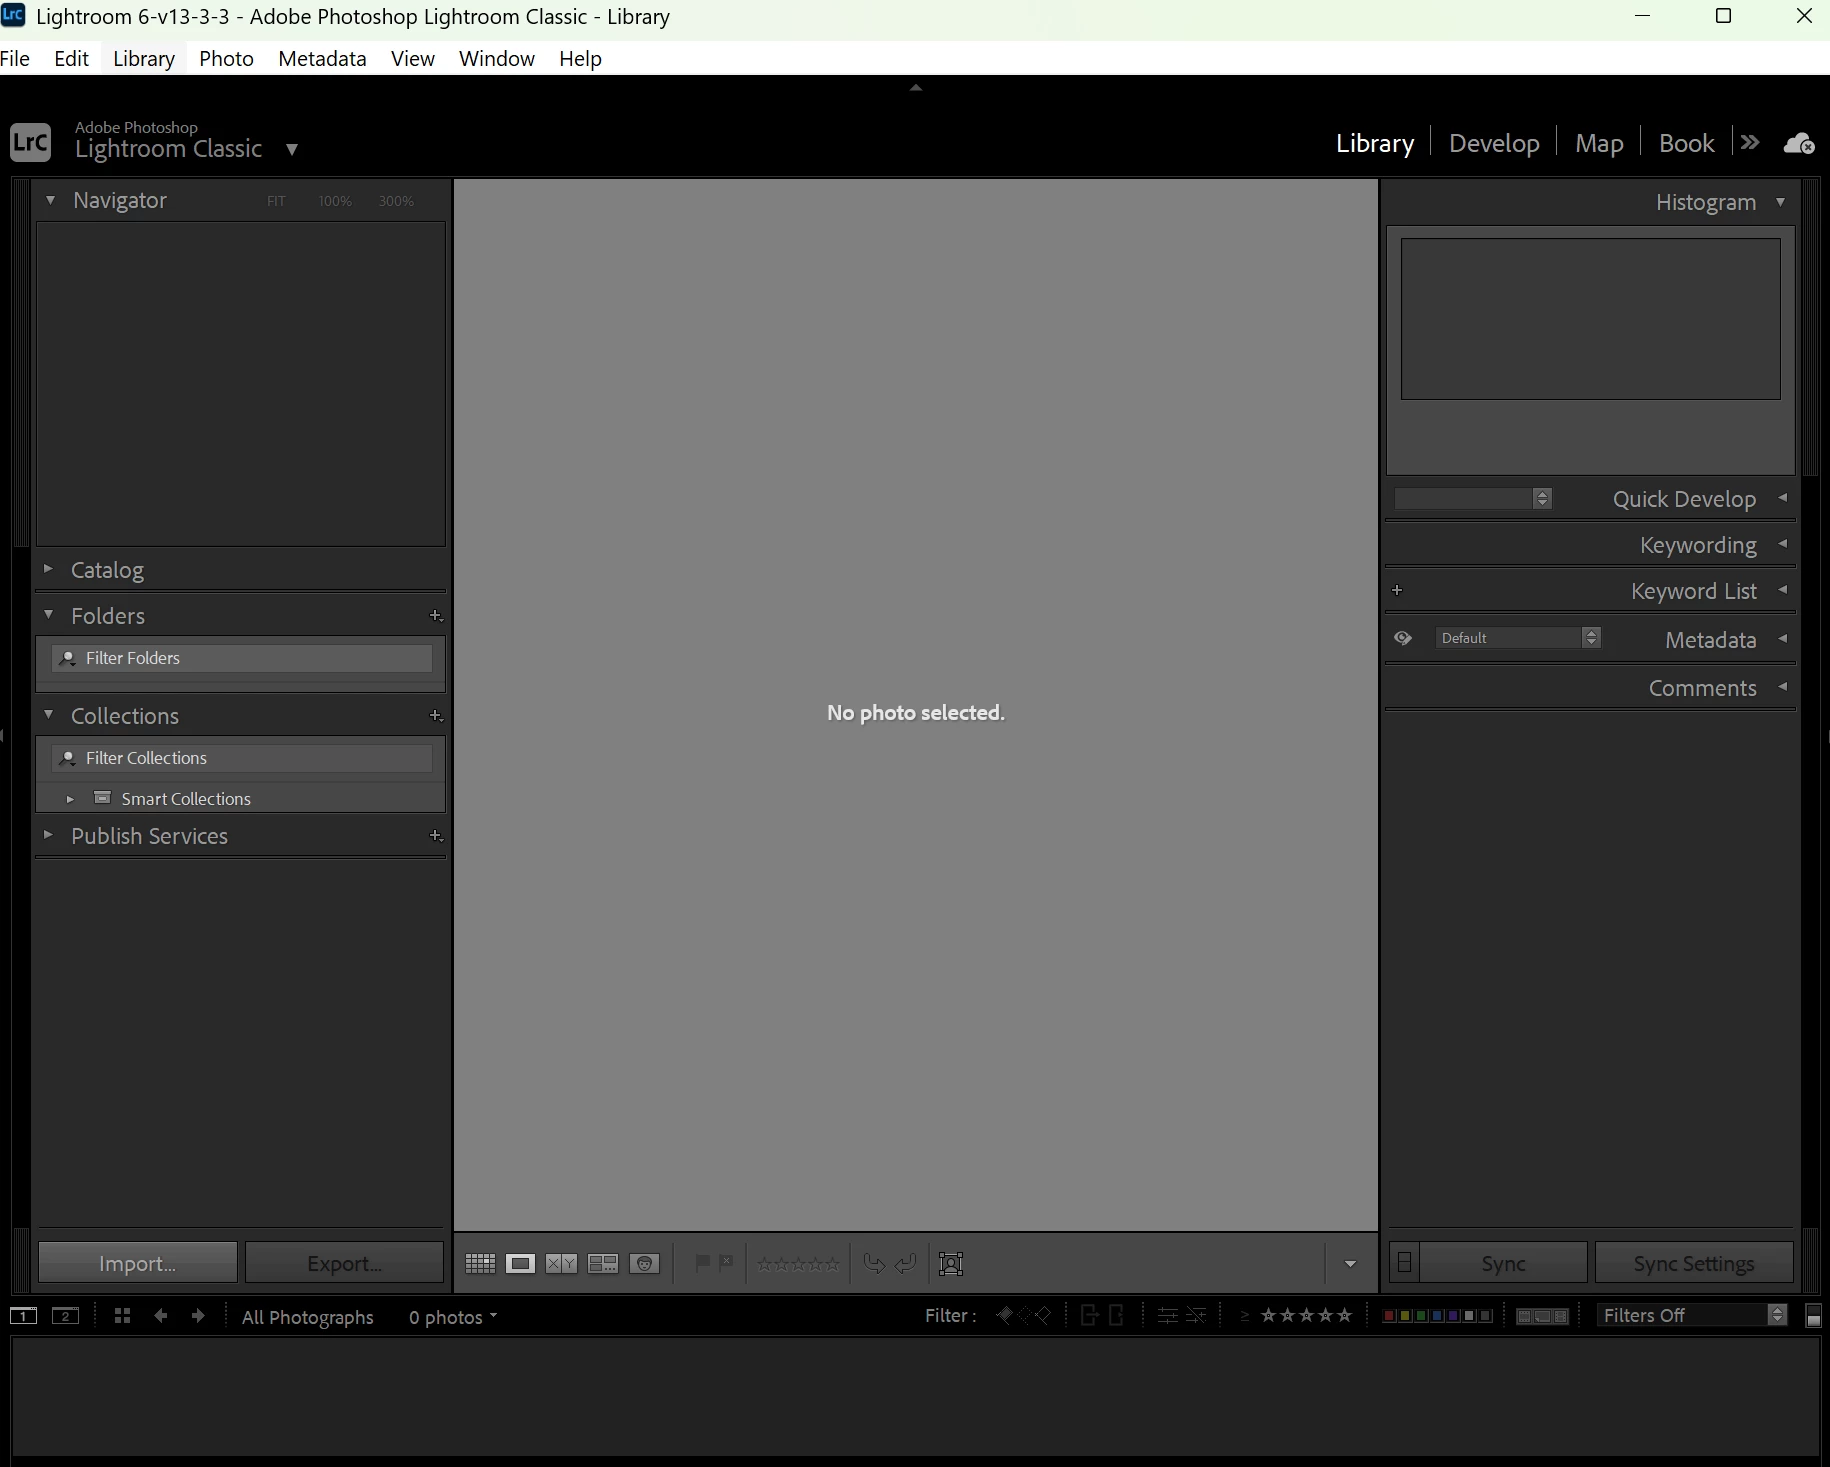This screenshot has width=1830, height=1467.
Task: Open identity plate dropdown arrow
Action: tap(292, 149)
